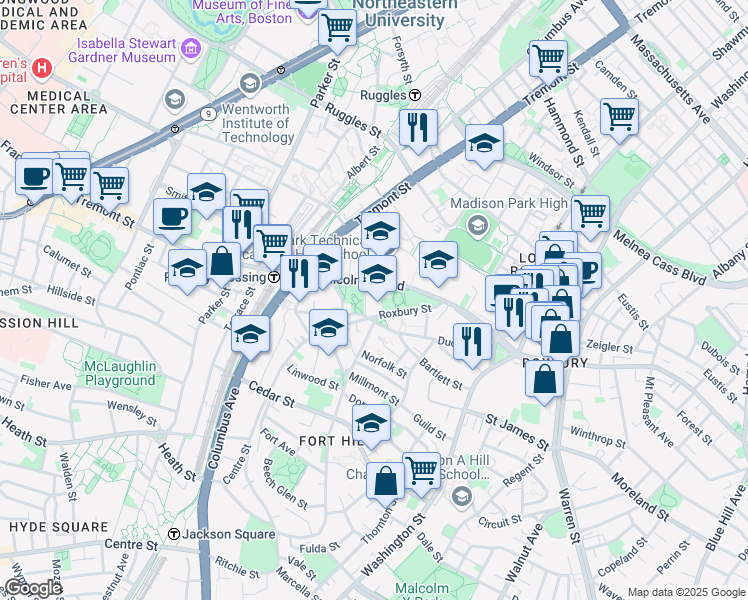Image resolution: width=748 pixels, height=600 pixels.
Task: Click the grocery cart marker near Washington St in Fort Hill
Action: coord(422,471)
